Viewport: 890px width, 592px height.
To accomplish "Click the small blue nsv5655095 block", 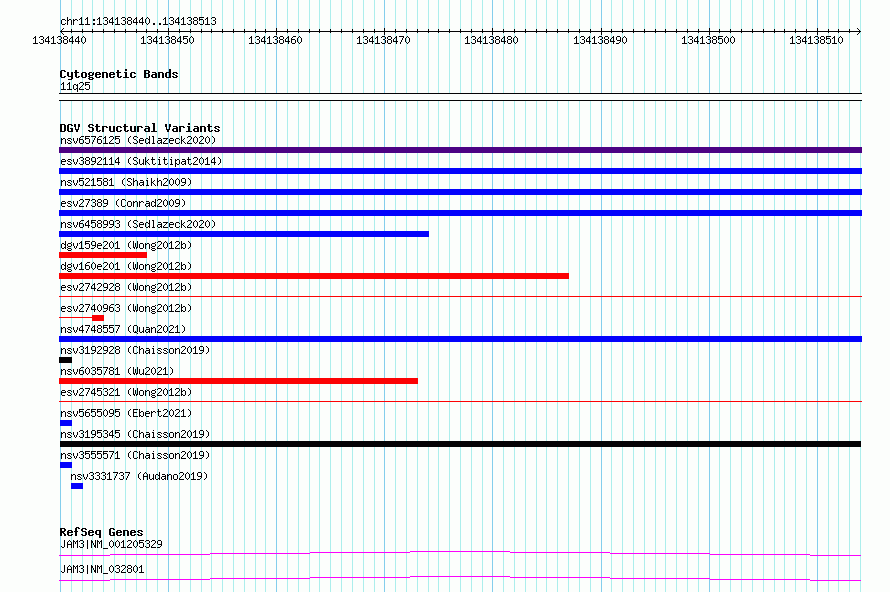I will point(65,423).
